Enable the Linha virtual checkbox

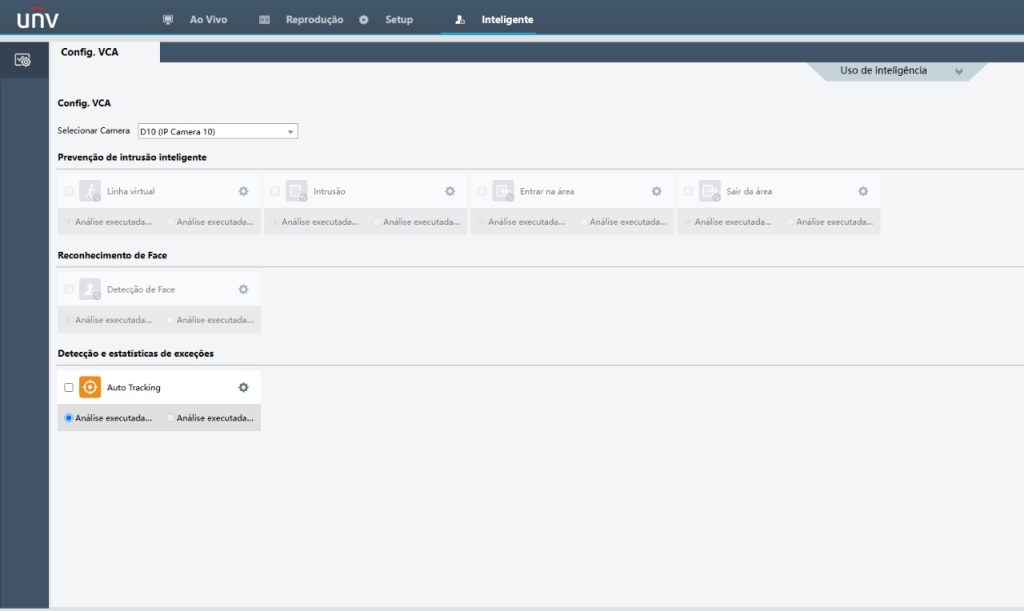tap(69, 191)
